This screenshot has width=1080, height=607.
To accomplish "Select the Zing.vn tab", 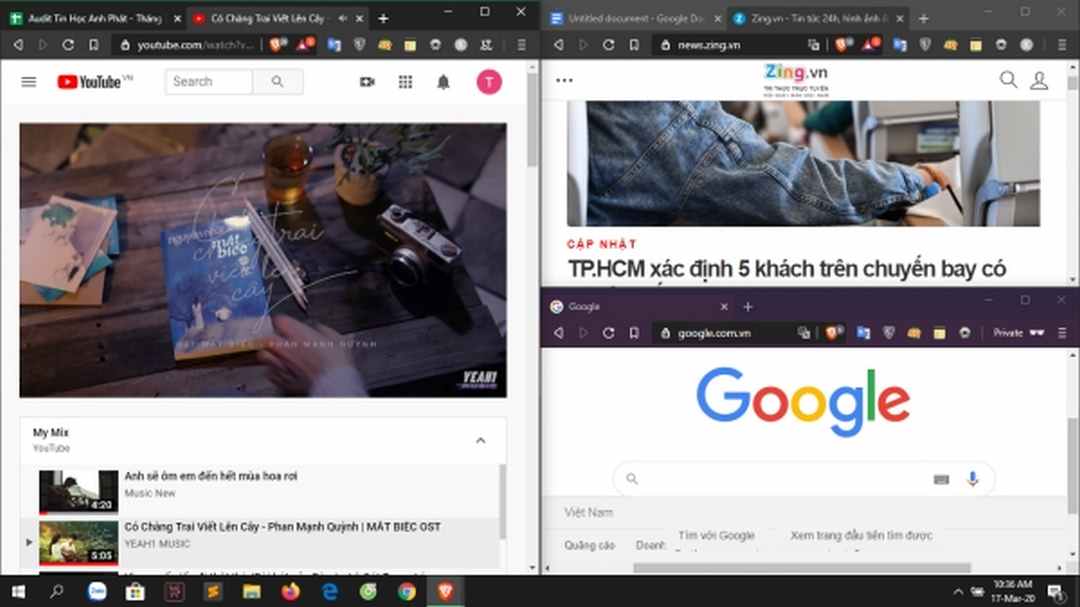I will pos(818,19).
